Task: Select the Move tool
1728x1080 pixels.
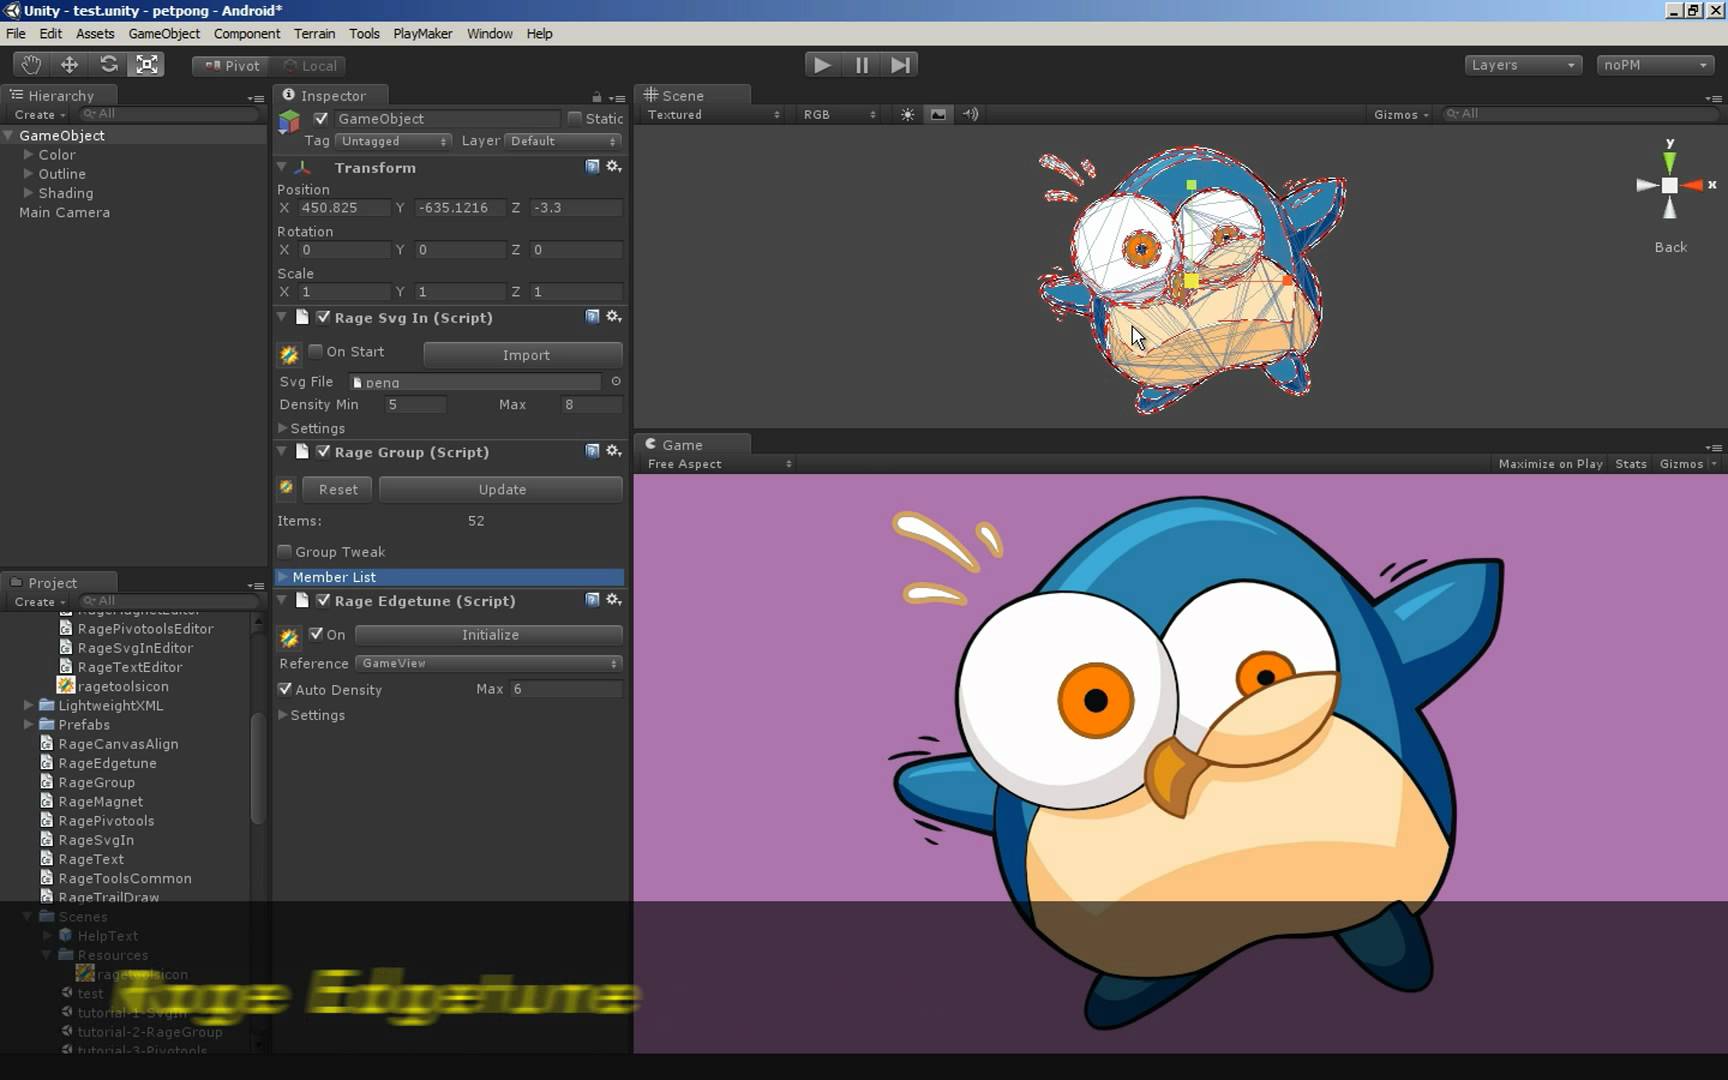Action: coord(69,64)
